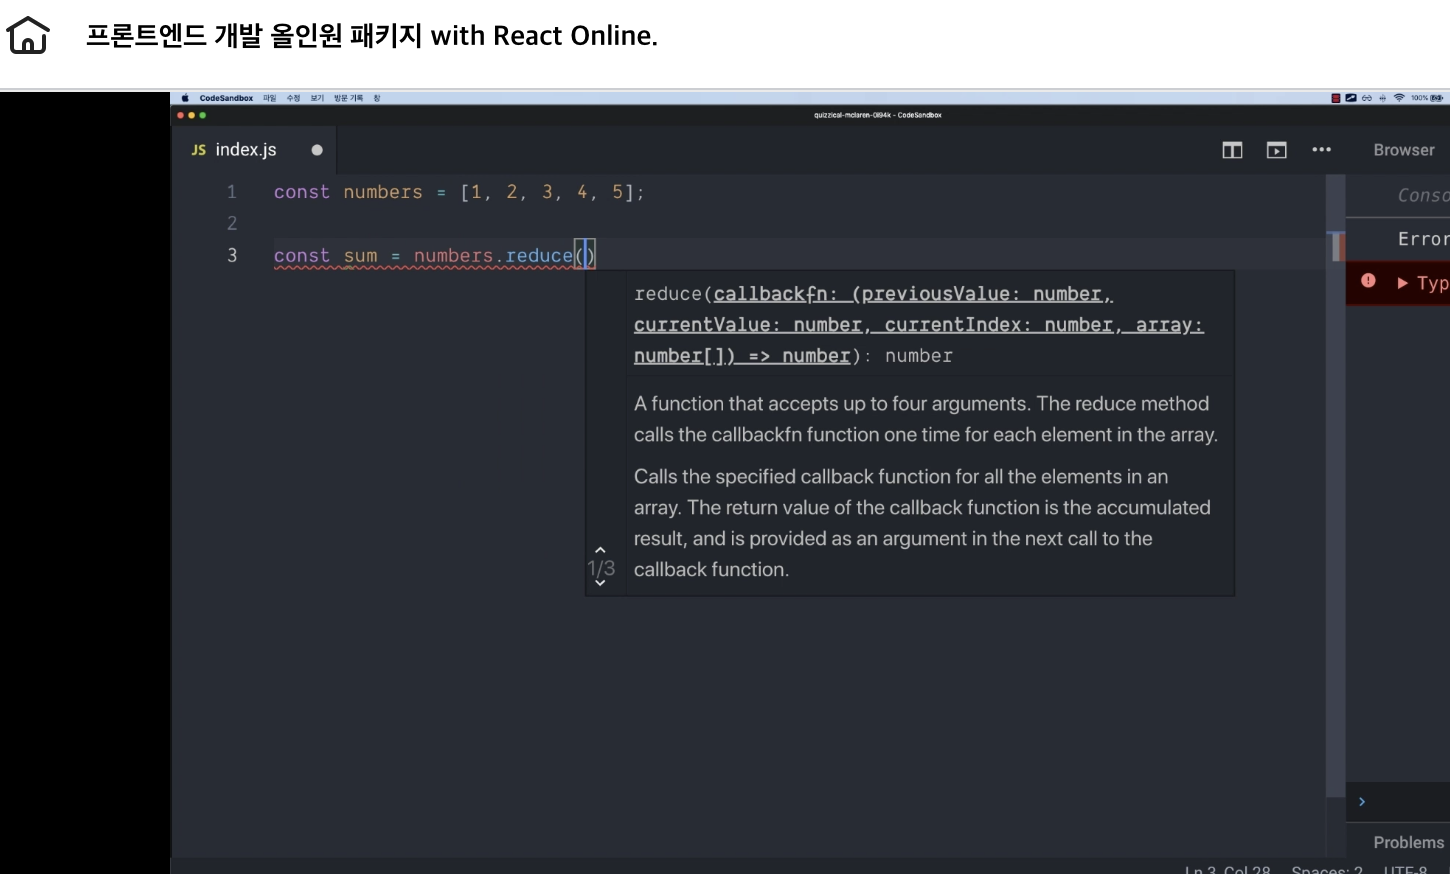This screenshot has height=874, width=1450.
Task: Open the 수정 menu
Action: point(293,98)
